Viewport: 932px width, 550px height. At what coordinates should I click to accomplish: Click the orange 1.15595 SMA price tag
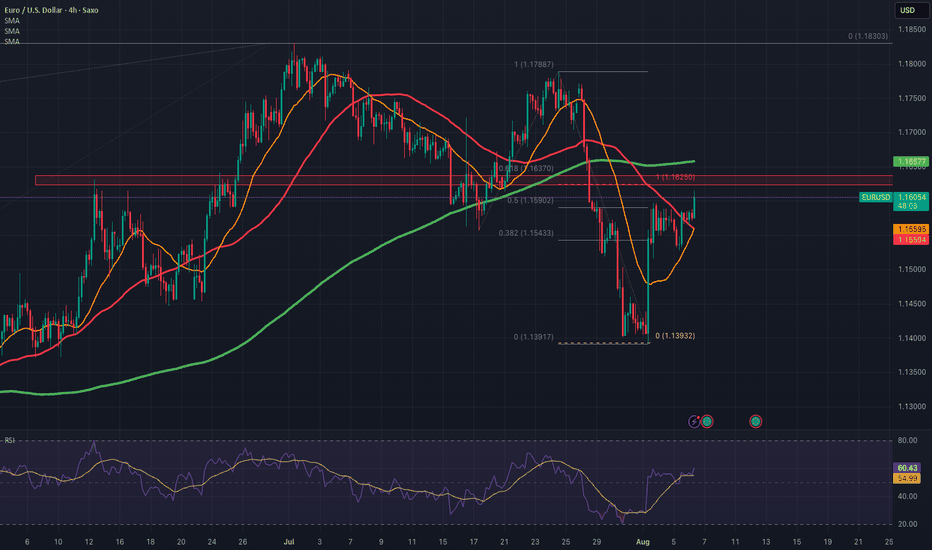tap(911, 229)
